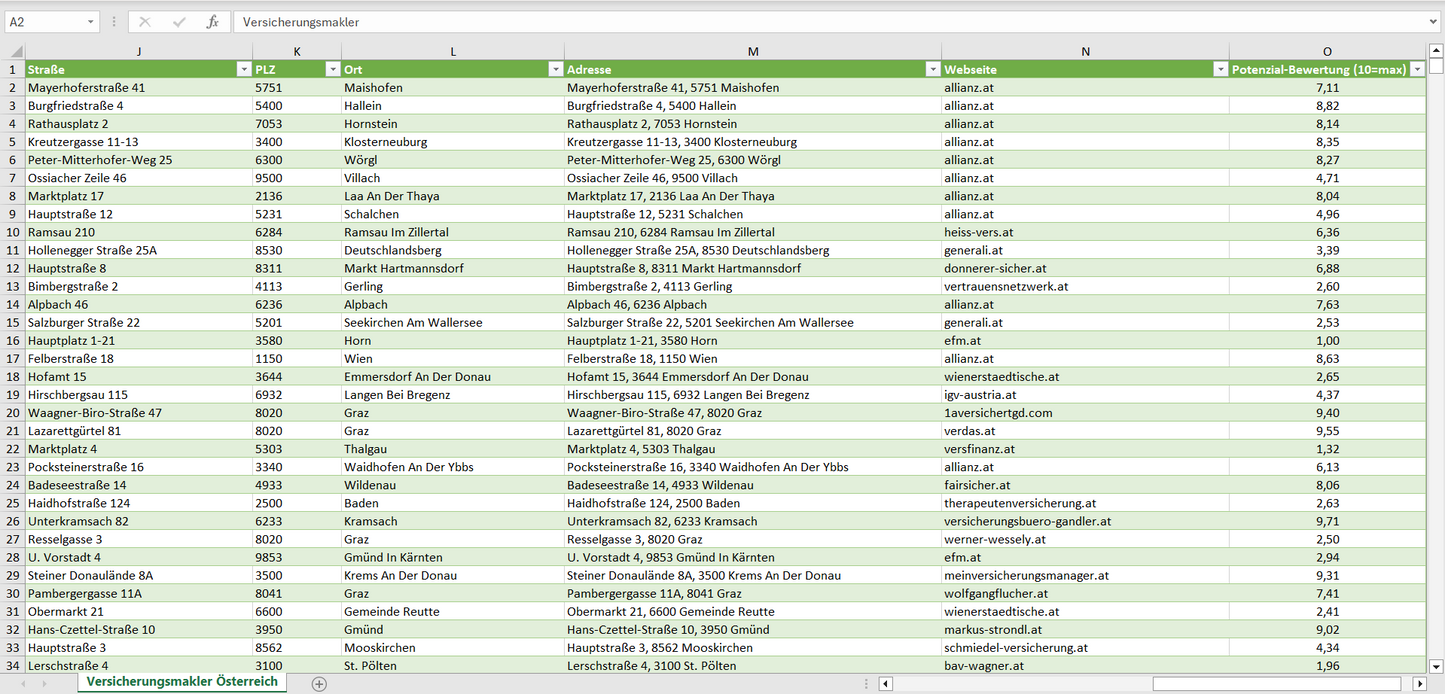Click the Enter checkmark icon in formula bar
The width and height of the screenshot is (1445, 694).
tap(179, 22)
